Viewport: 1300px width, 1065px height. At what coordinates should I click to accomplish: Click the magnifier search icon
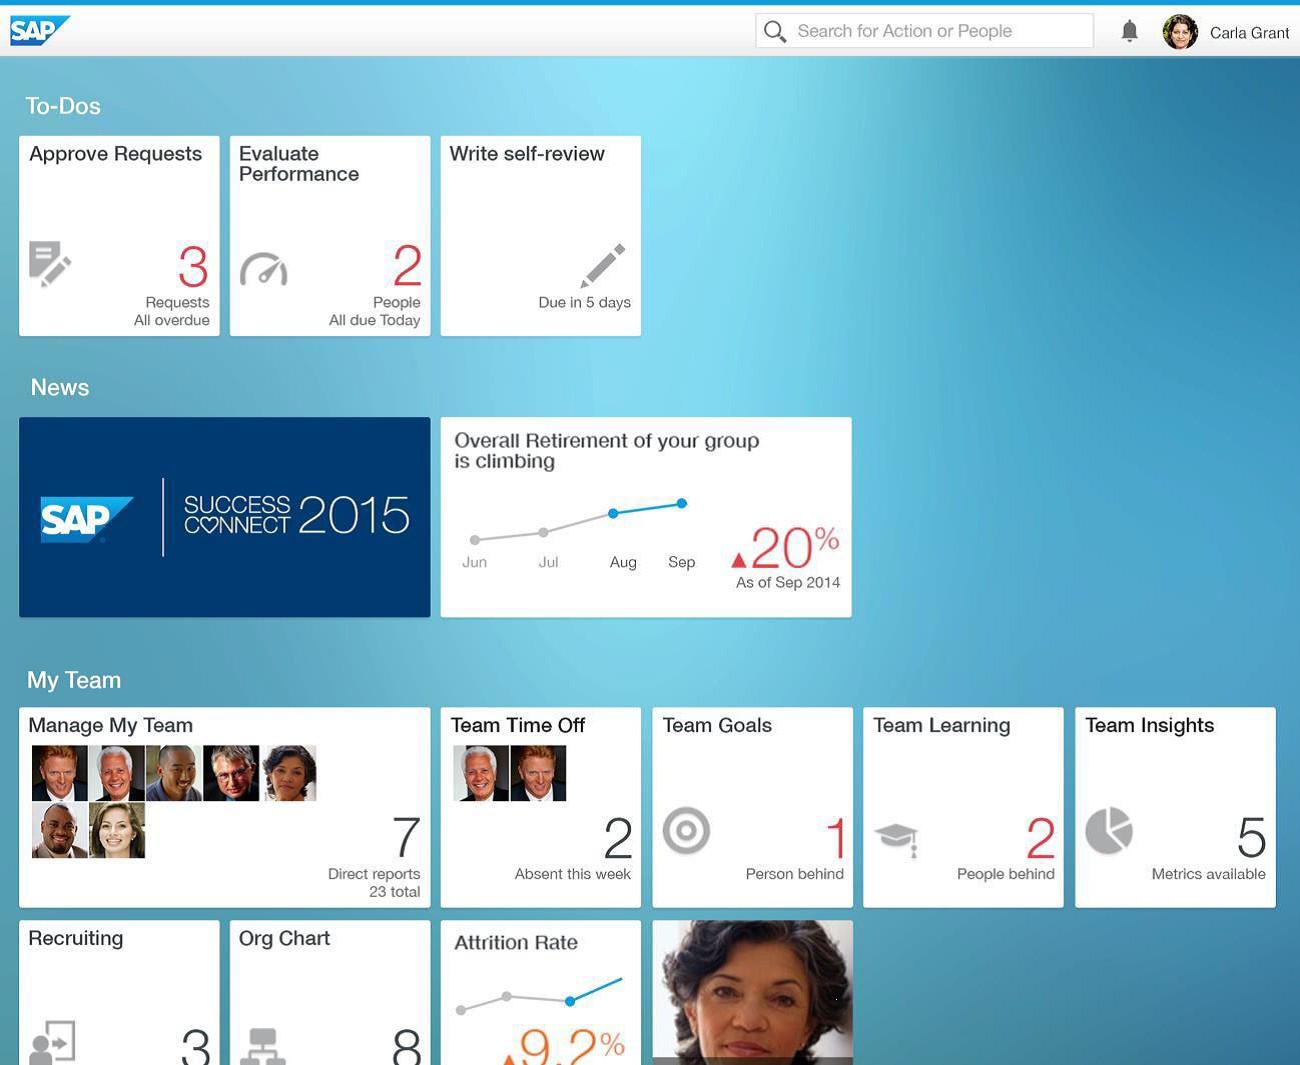[x=775, y=32]
